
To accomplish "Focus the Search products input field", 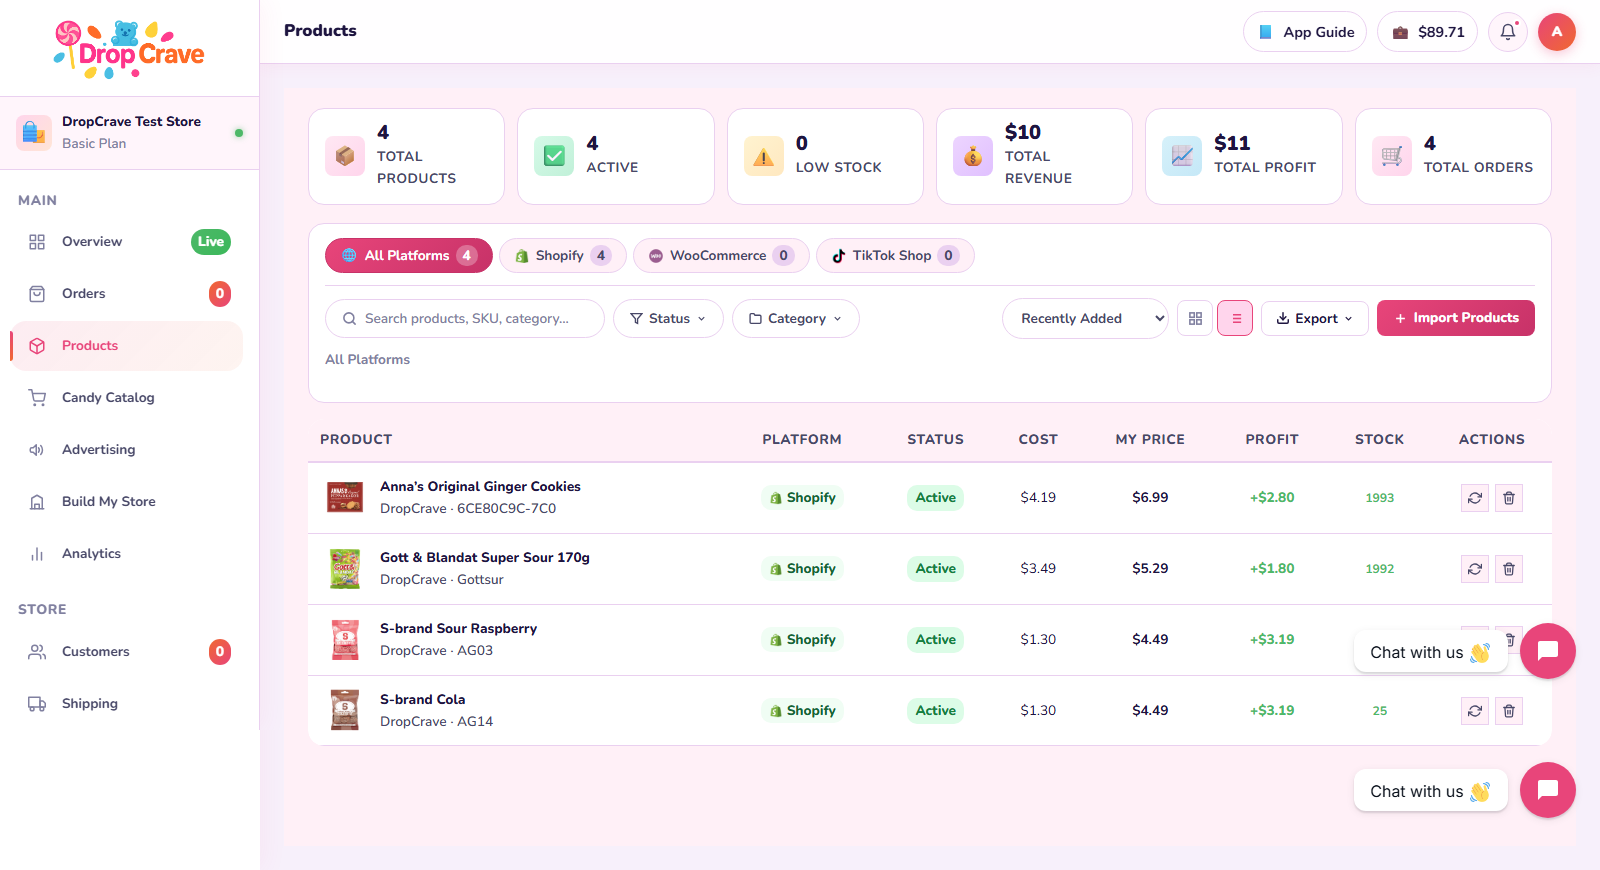I will (465, 318).
